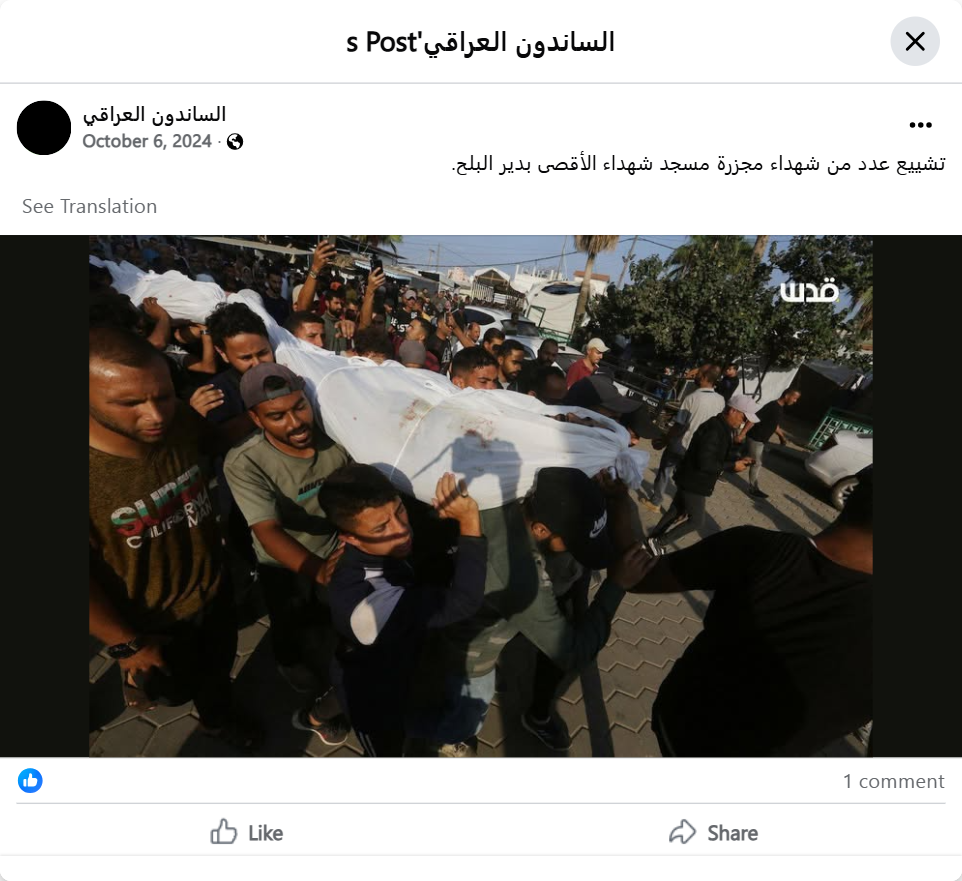Close the post dialog with X
962x881 pixels.
point(915,42)
